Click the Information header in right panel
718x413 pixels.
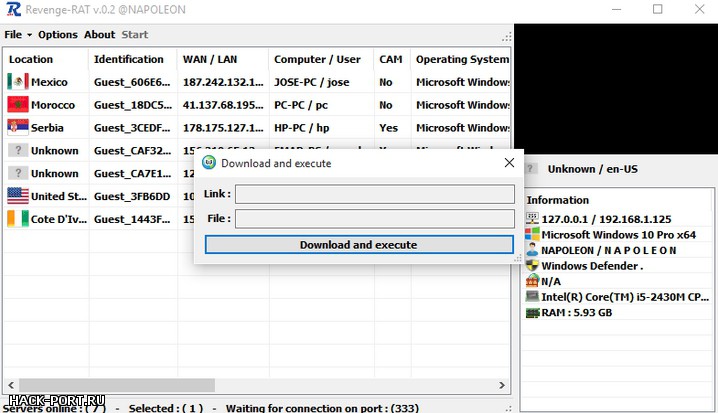point(557,200)
